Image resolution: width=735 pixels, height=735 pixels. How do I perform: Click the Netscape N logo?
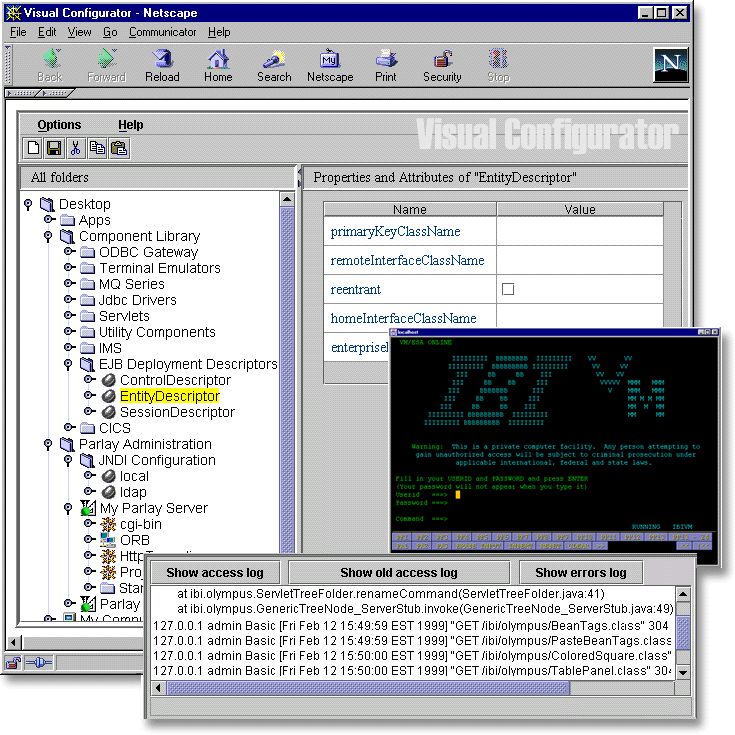tap(671, 65)
